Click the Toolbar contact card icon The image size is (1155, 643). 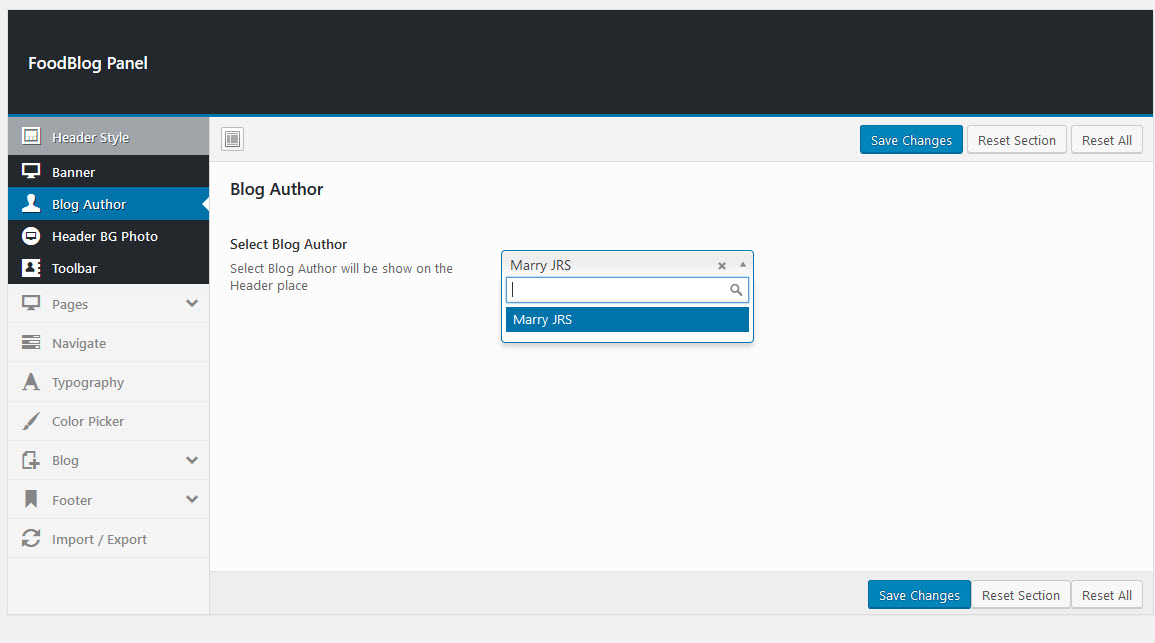31,267
